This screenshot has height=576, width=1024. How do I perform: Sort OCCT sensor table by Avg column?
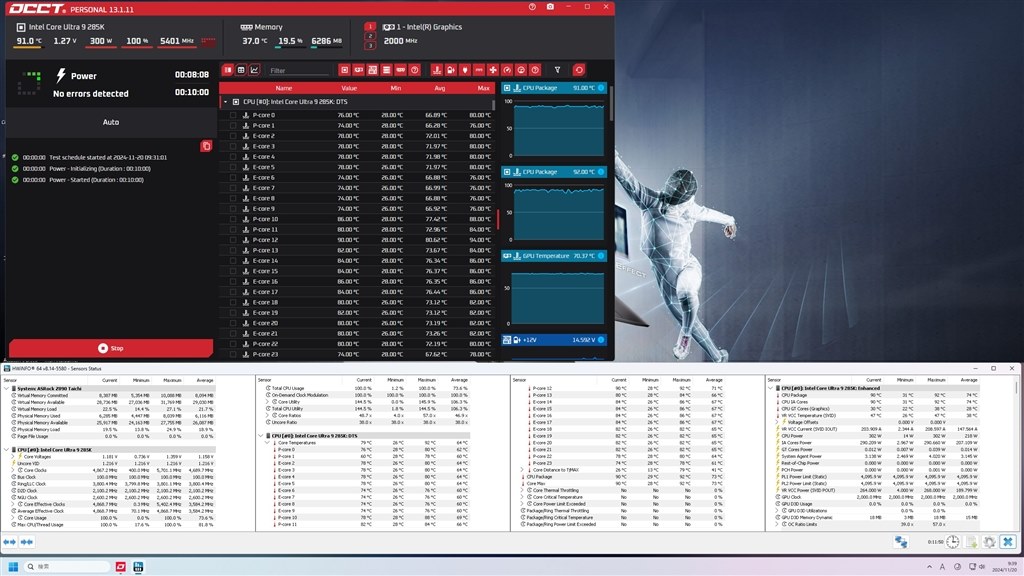point(440,88)
